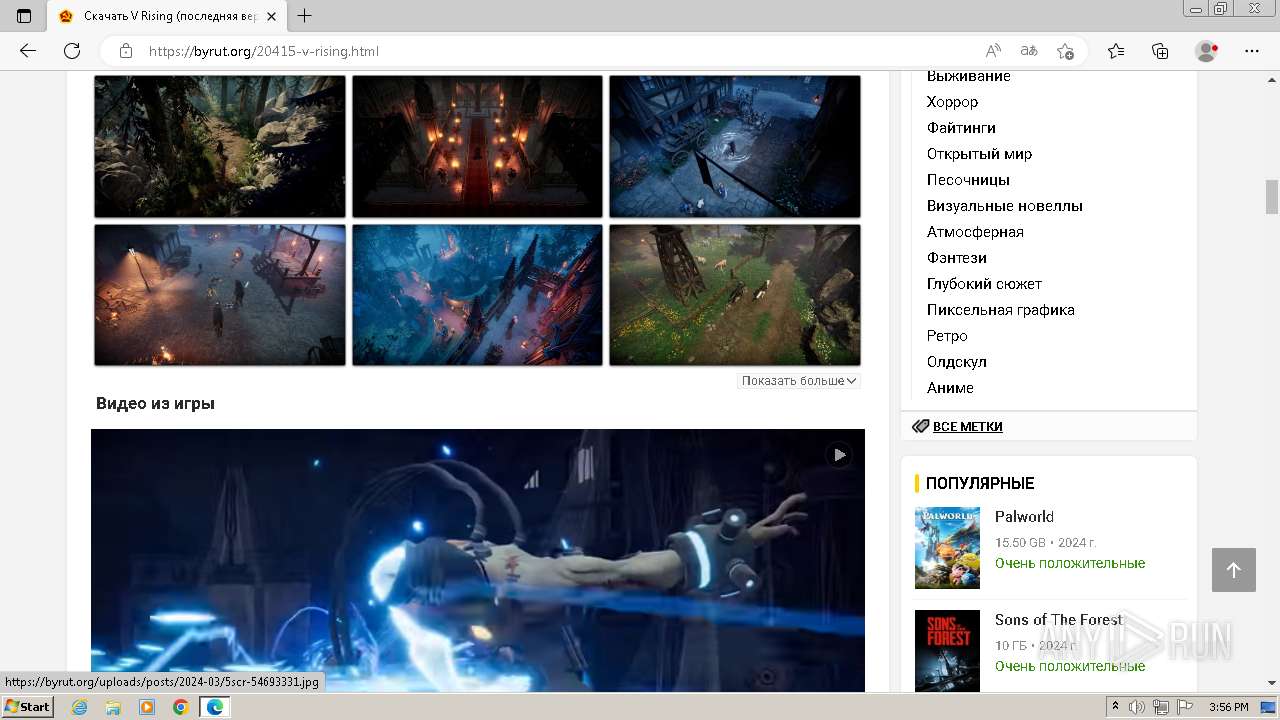Open the Выживание tag
Image resolution: width=1280 pixels, height=720 pixels.
click(968, 76)
